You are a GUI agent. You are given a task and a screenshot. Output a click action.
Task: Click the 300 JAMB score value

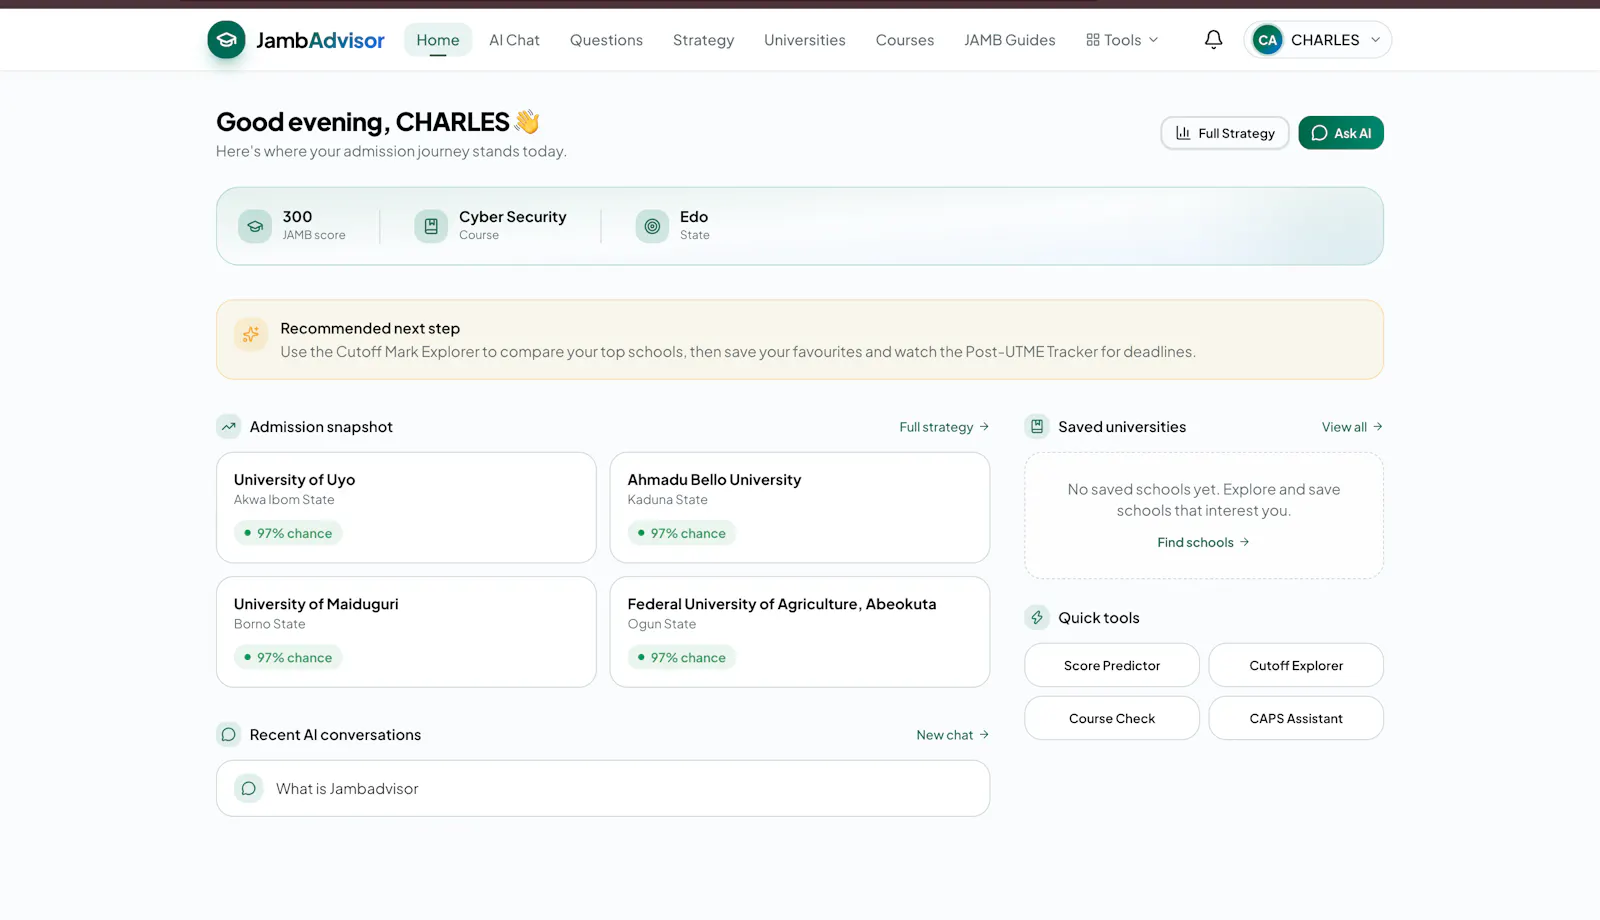pos(297,217)
